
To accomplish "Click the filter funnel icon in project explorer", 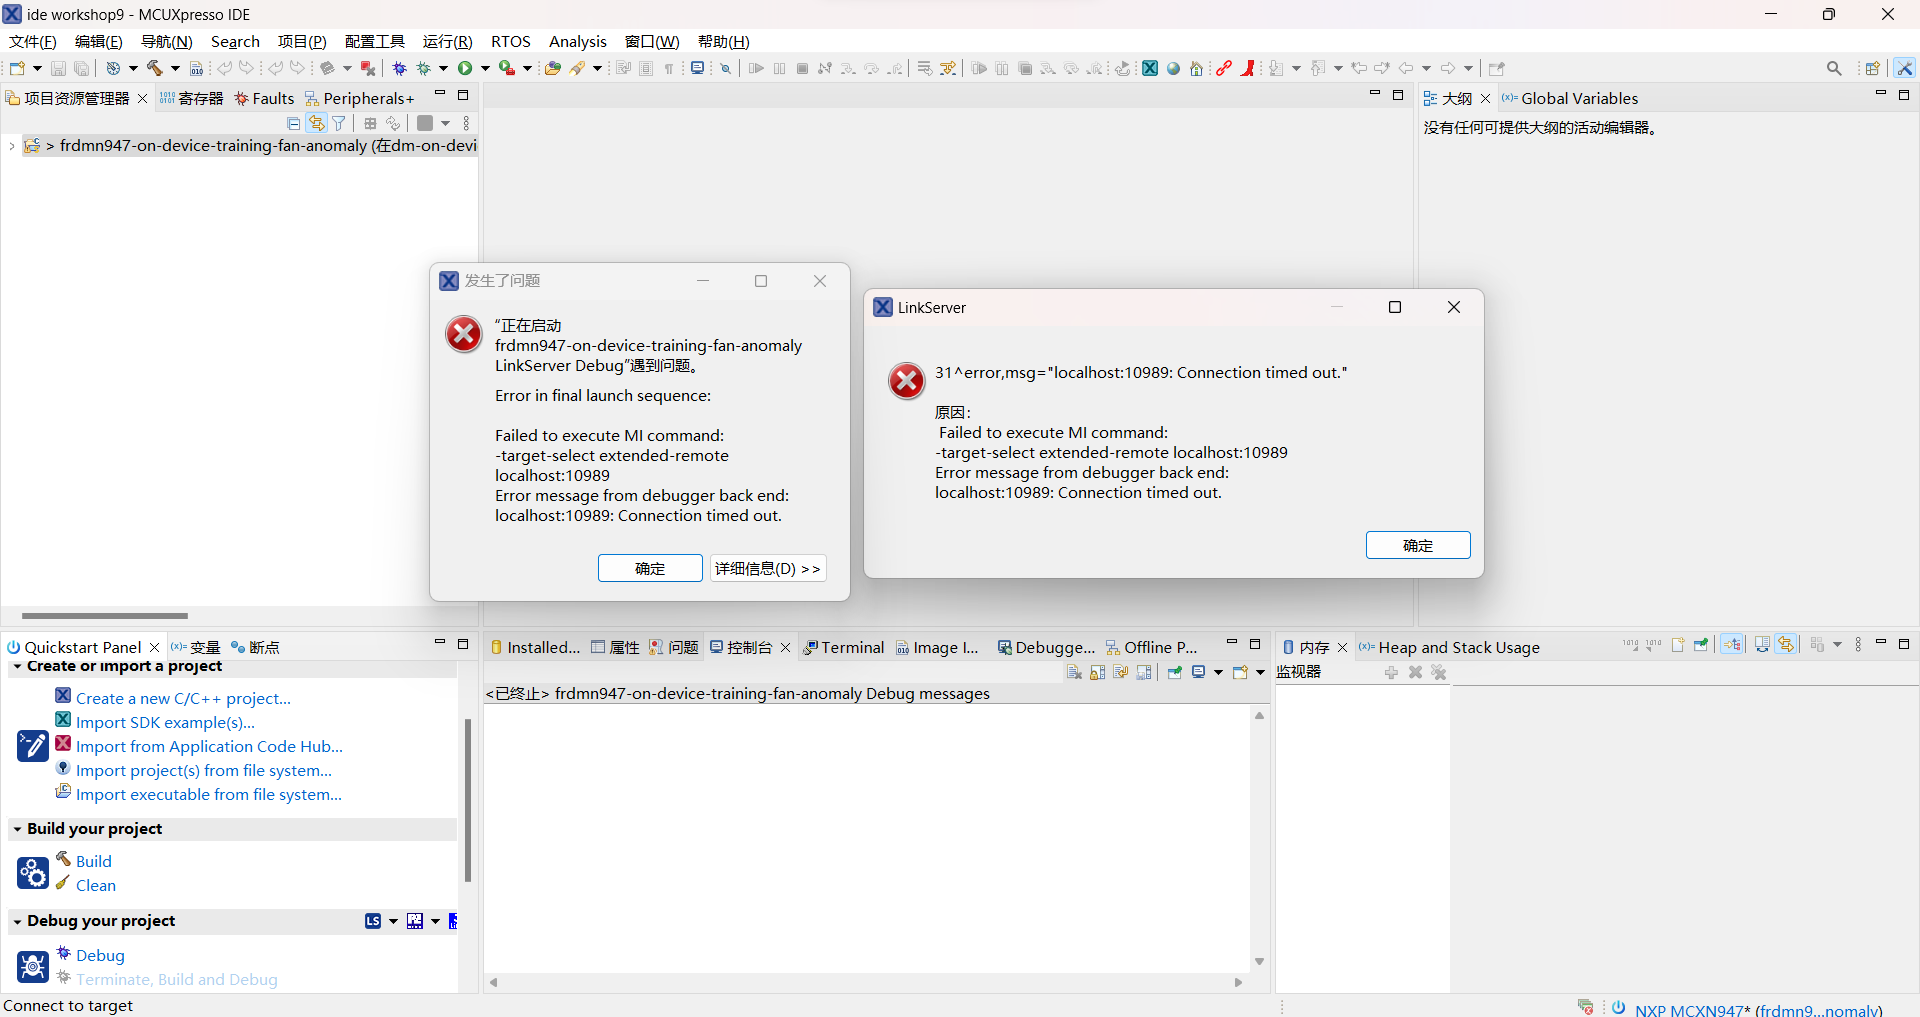I will tap(339, 123).
